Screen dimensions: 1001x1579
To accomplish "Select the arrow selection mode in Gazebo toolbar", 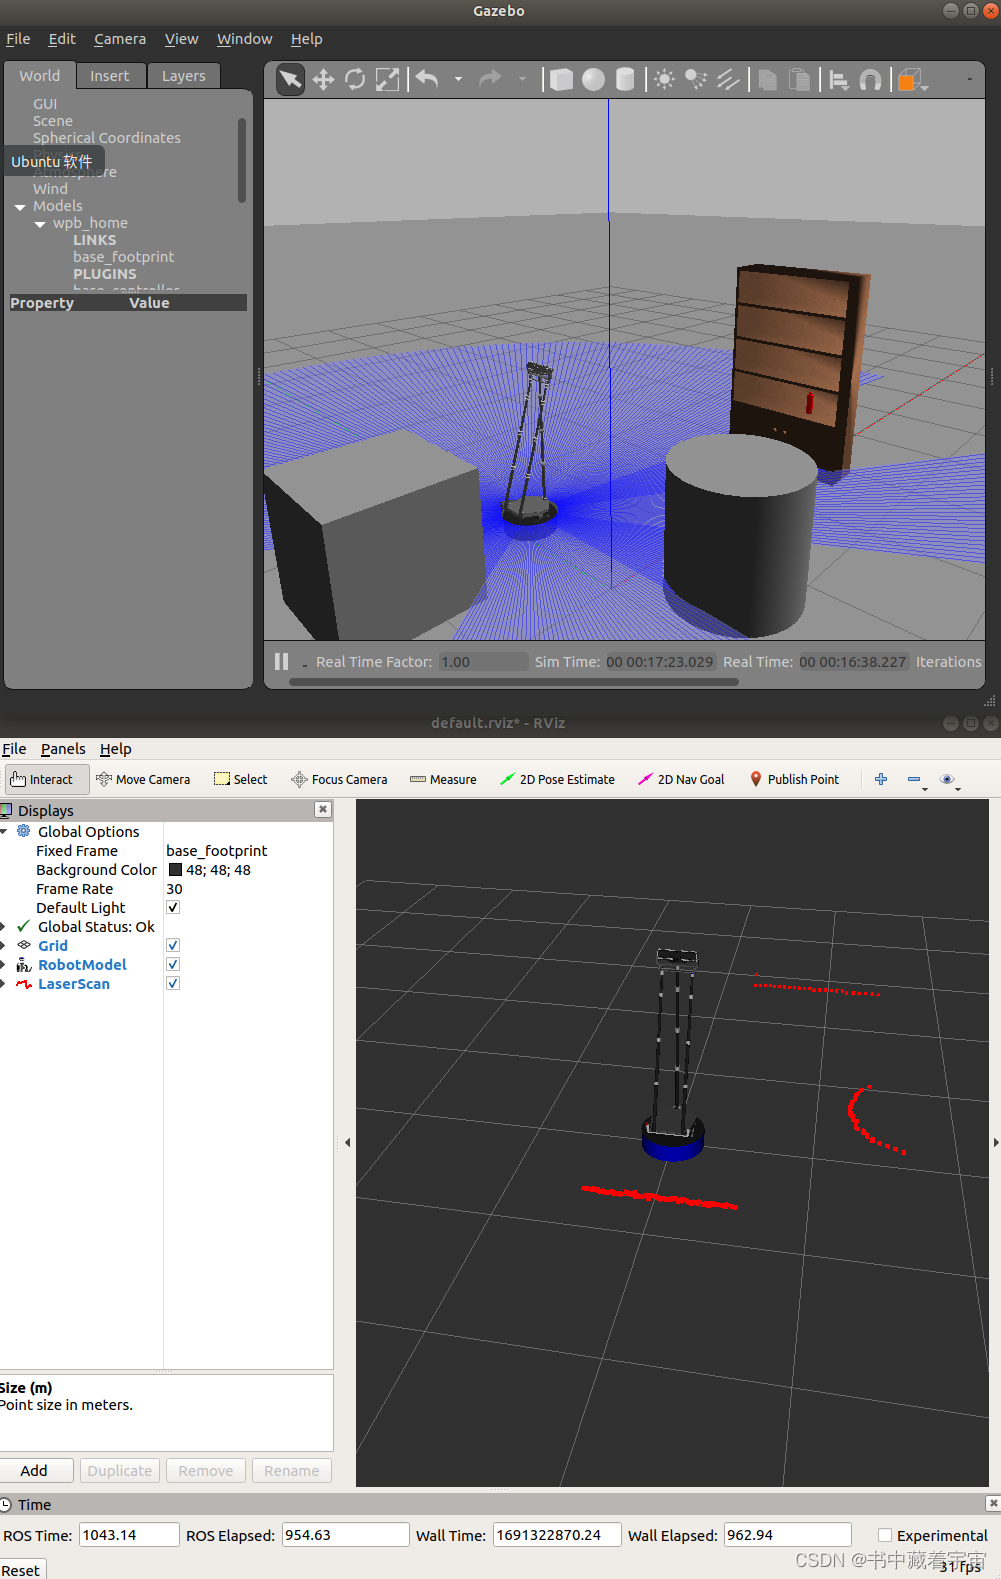I will pos(290,79).
